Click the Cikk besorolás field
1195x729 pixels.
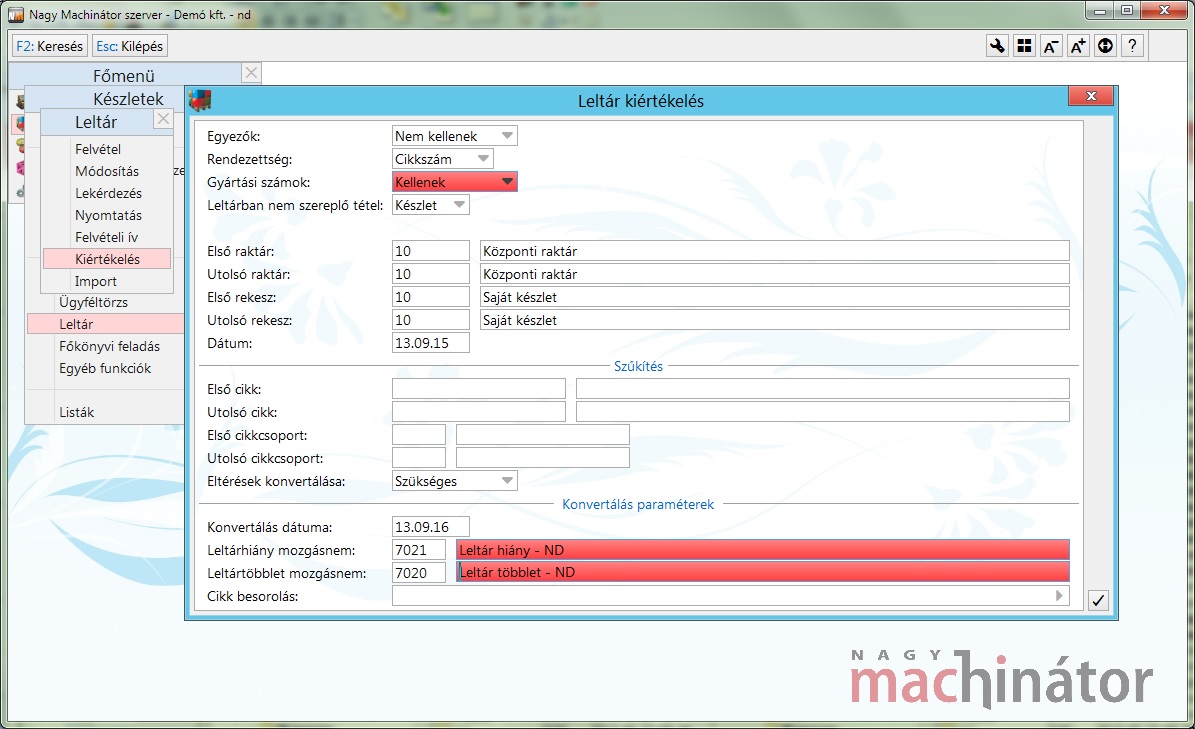pyautogui.click(x=730, y=596)
